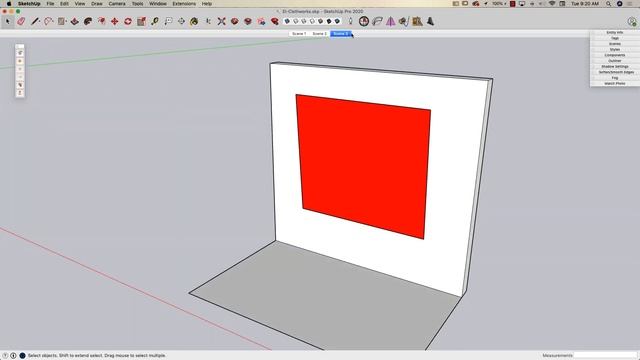Expand the Shadow Settings panel
Image resolution: width=640 pixels, height=360 pixels.
click(x=615, y=67)
